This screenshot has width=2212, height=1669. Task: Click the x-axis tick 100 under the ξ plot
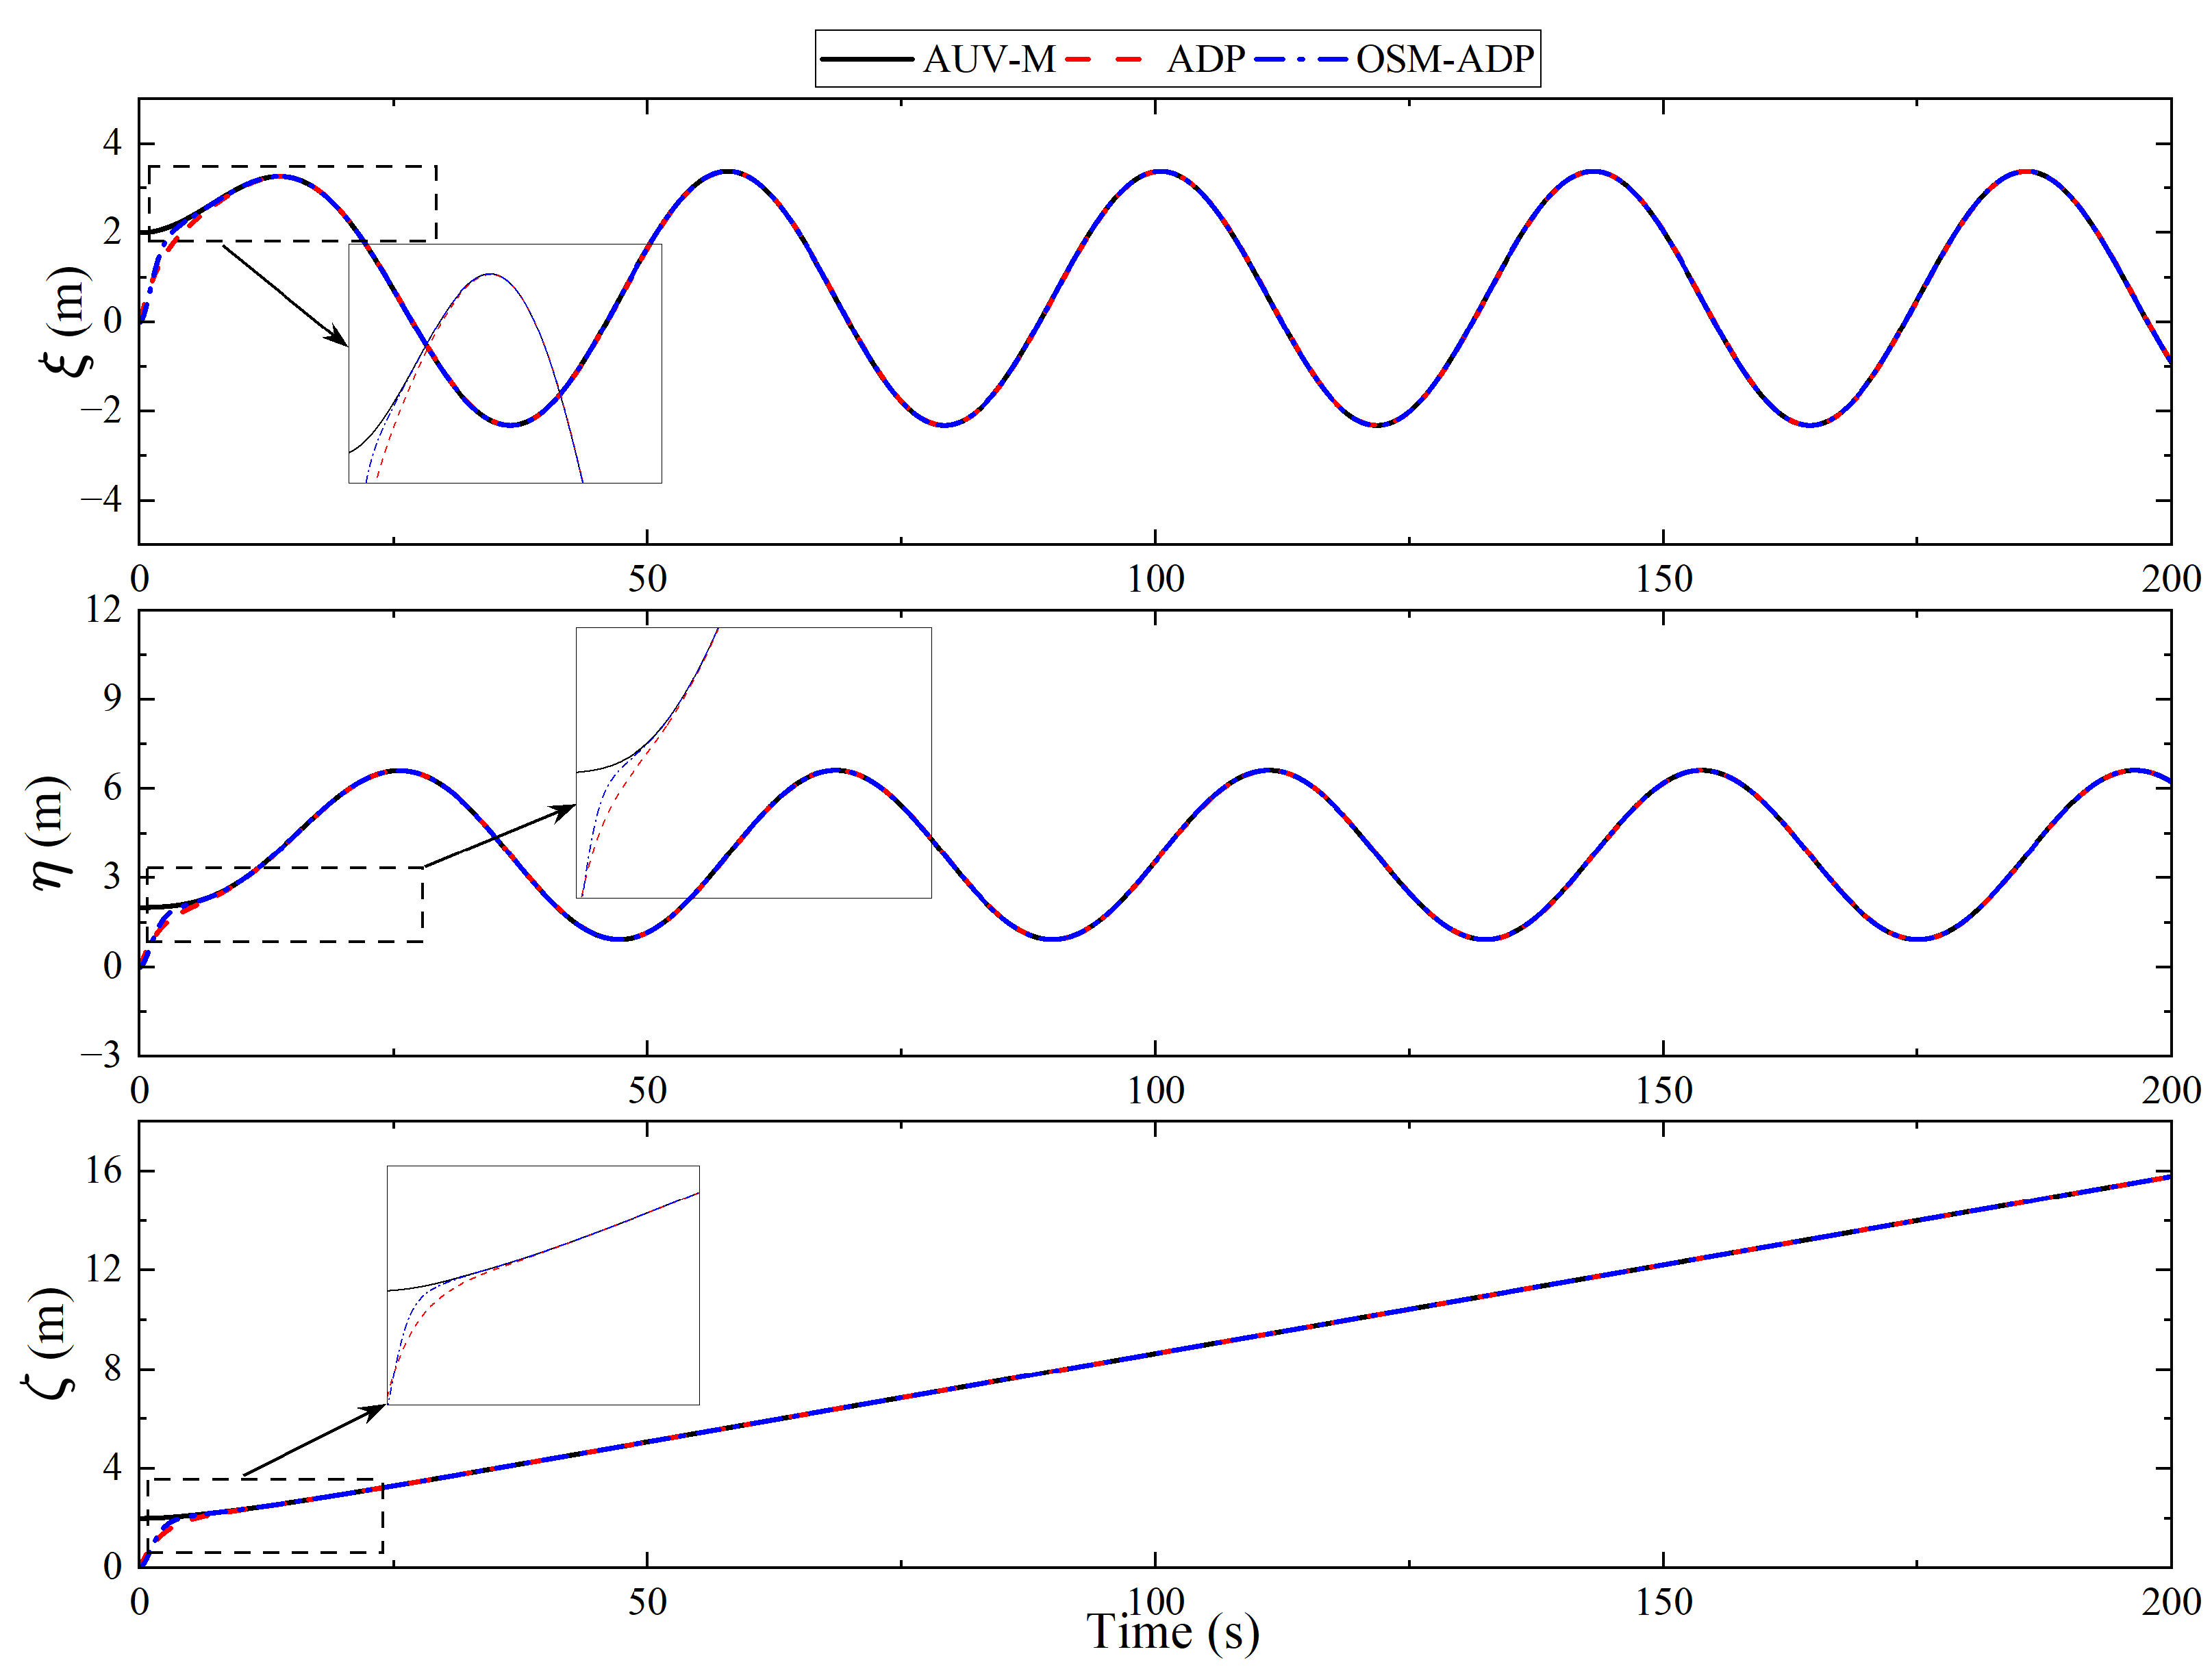click(x=1156, y=579)
